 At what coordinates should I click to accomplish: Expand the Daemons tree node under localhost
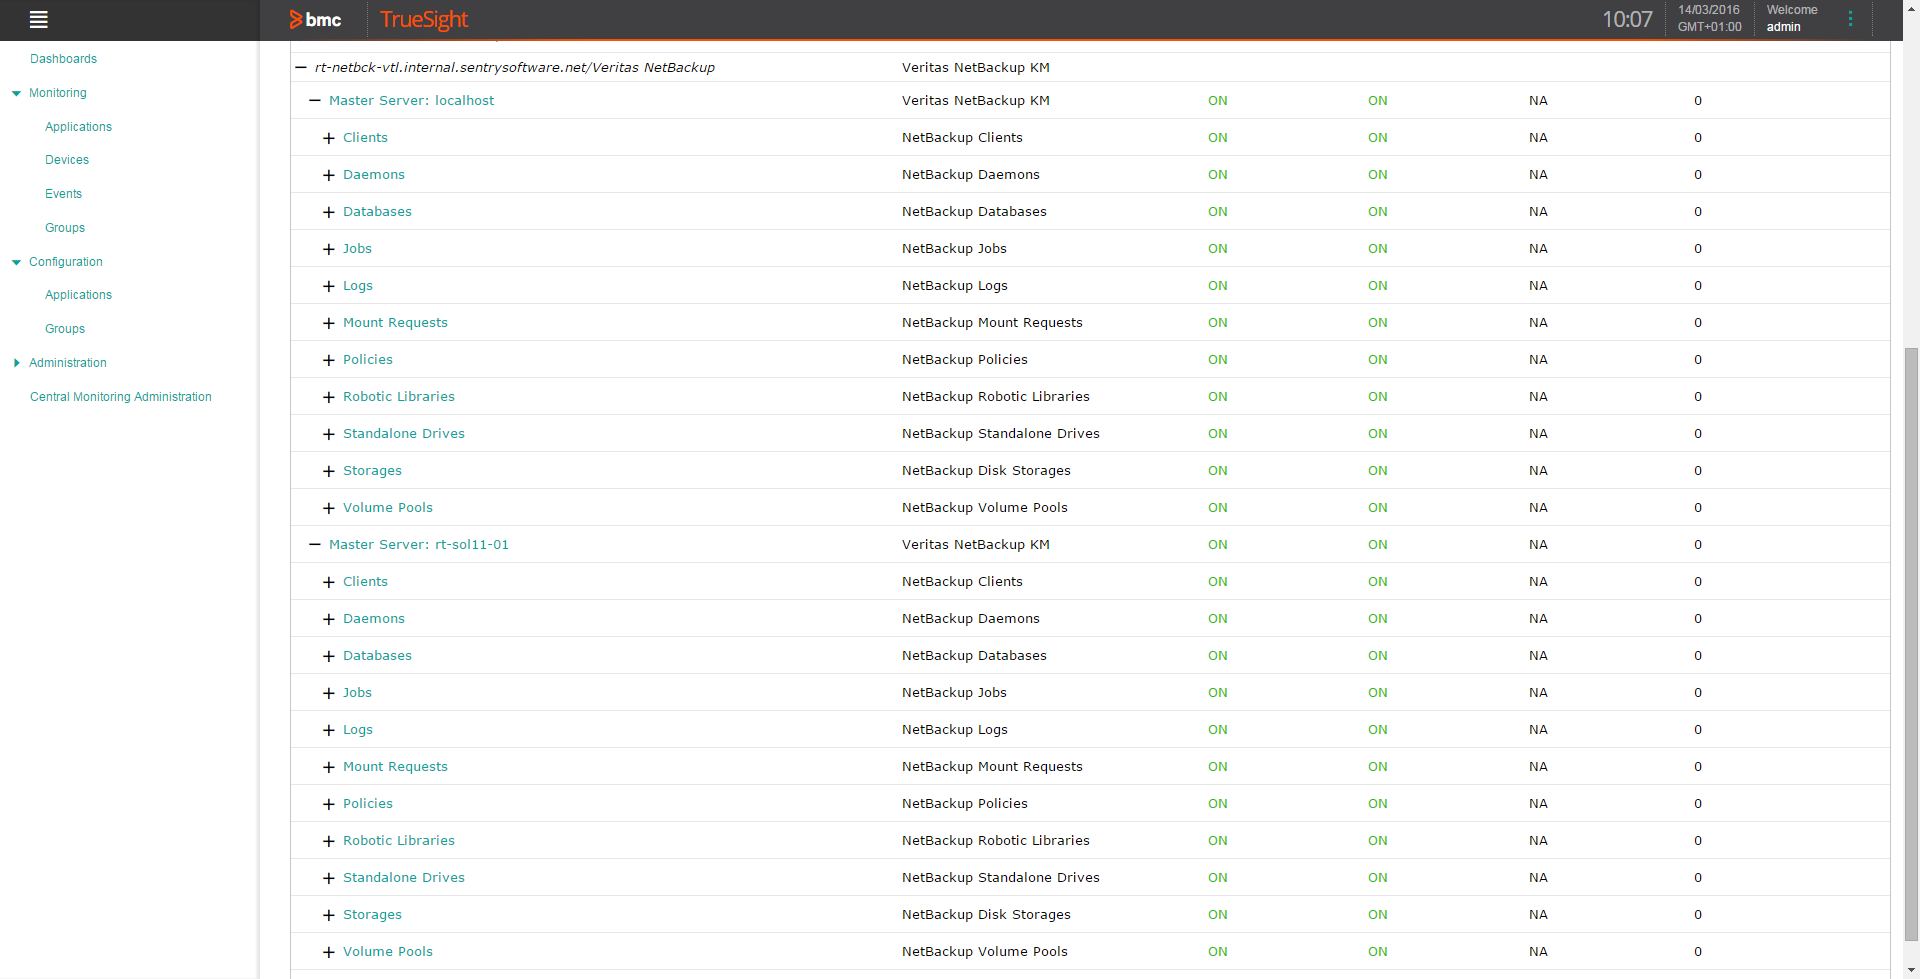[328, 175]
